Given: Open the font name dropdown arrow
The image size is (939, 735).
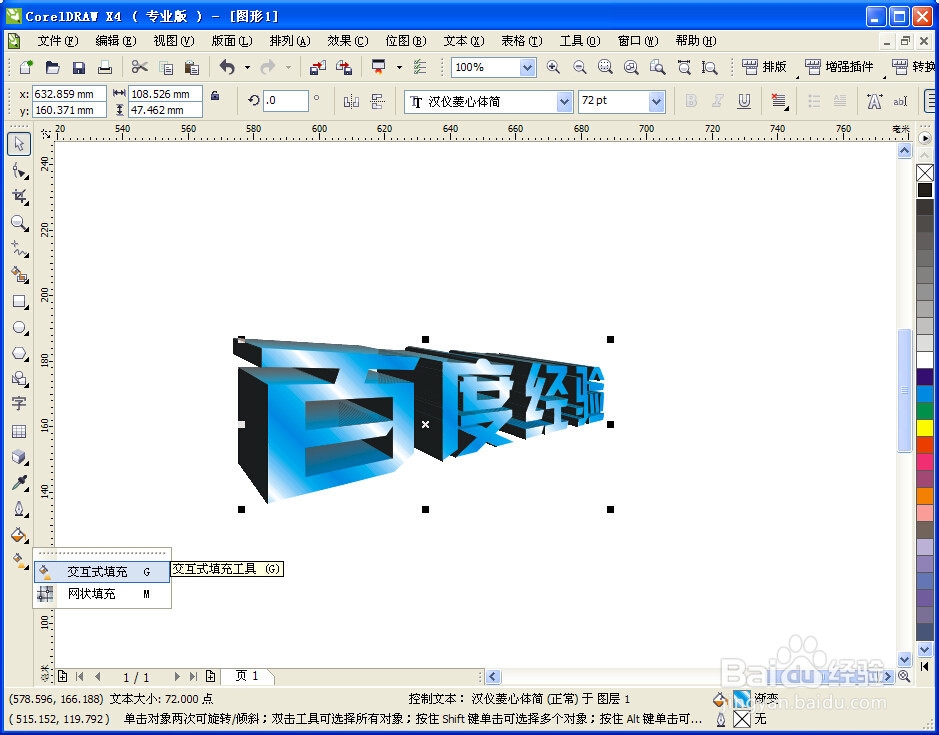Looking at the screenshot, I should point(564,102).
